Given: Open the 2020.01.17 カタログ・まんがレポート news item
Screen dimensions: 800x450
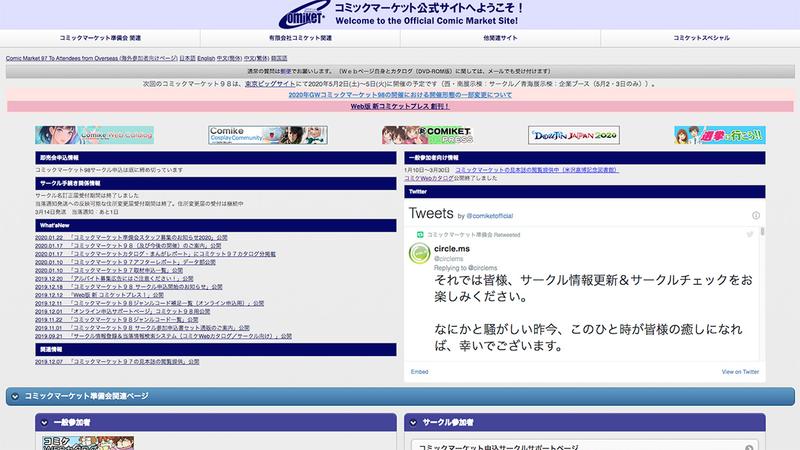Looking at the screenshot, I should 155,254.
